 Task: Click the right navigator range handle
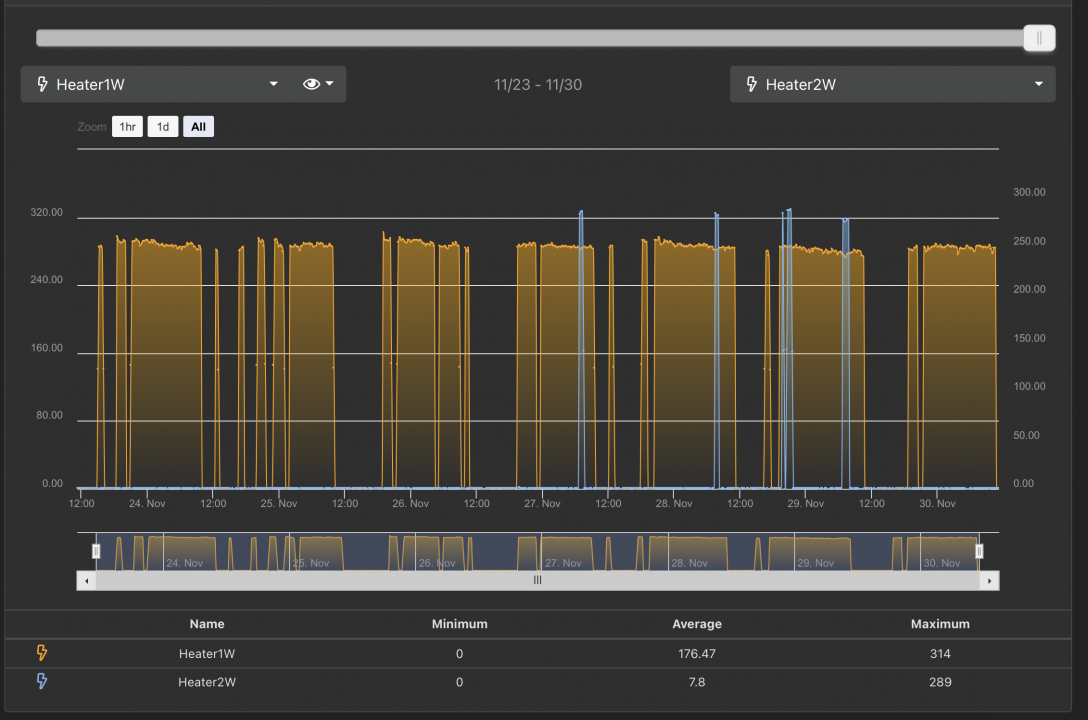tap(979, 551)
